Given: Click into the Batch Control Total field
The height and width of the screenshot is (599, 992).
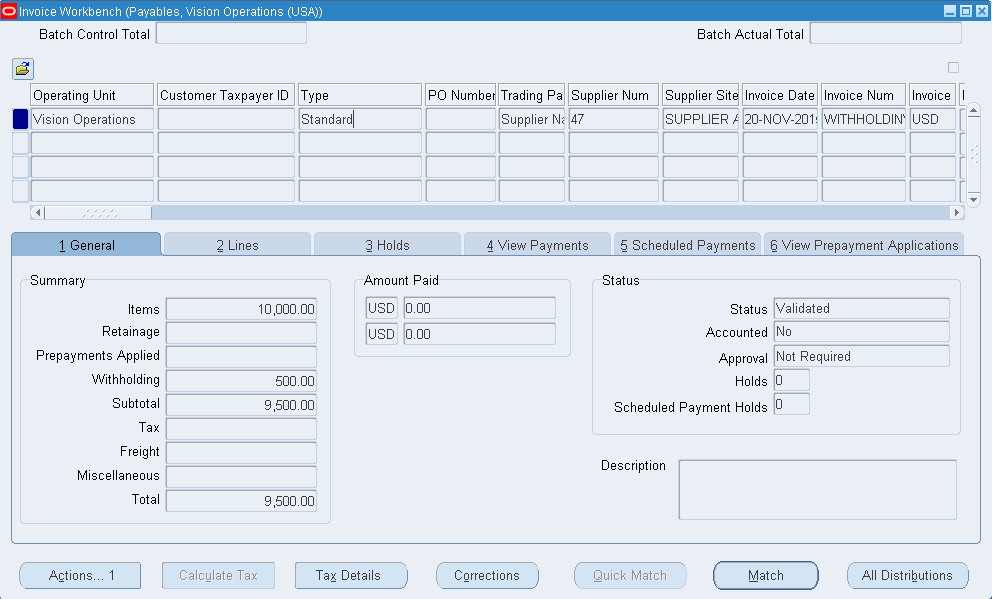Looking at the screenshot, I should click(x=231, y=34).
